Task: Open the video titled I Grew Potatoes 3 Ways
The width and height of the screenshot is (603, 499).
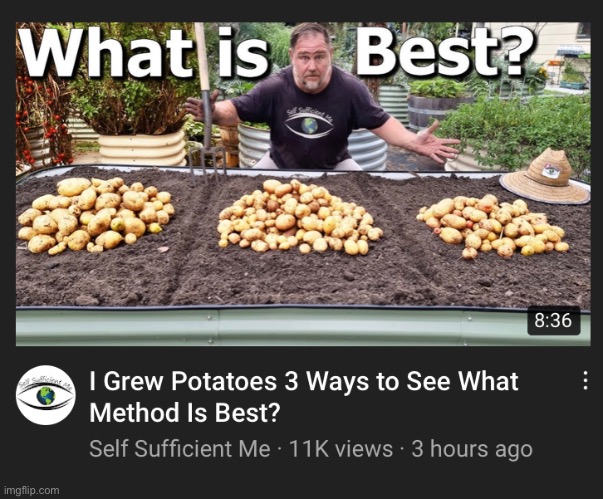Action: (x=304, y=397)
